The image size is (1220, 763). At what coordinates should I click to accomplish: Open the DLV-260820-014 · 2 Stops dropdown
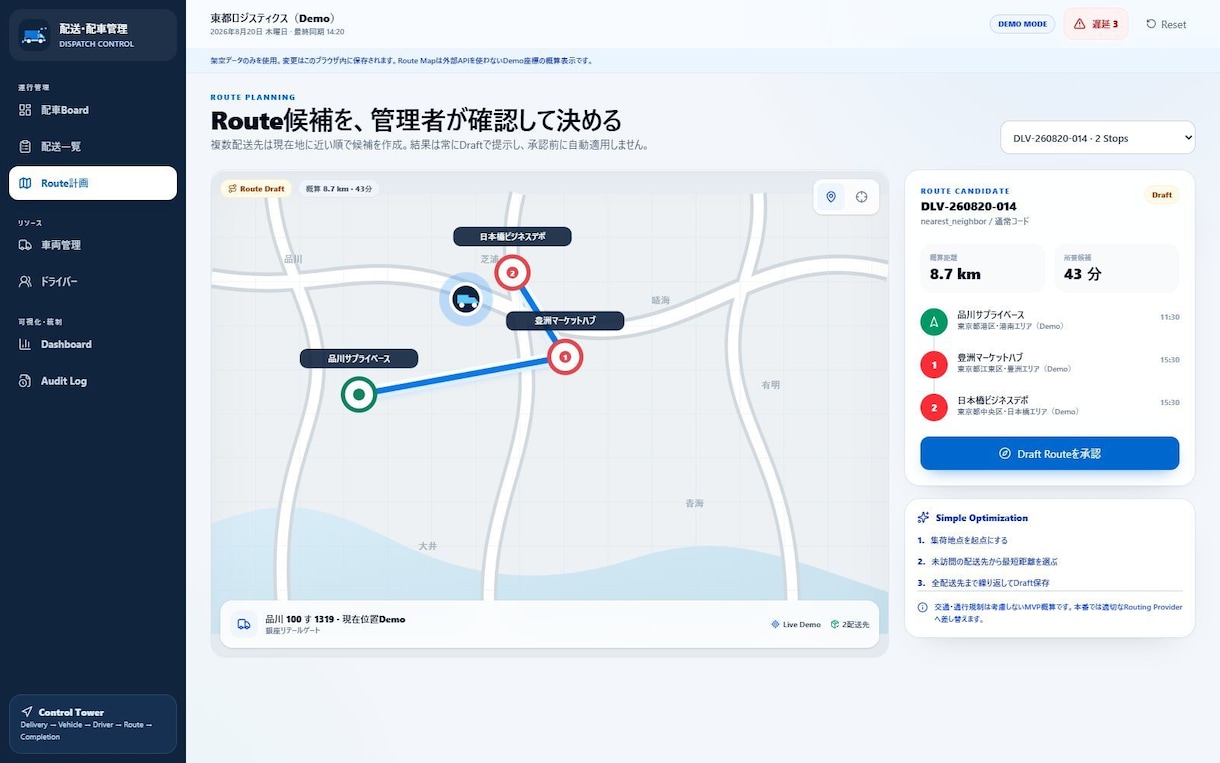[1097, 138]
